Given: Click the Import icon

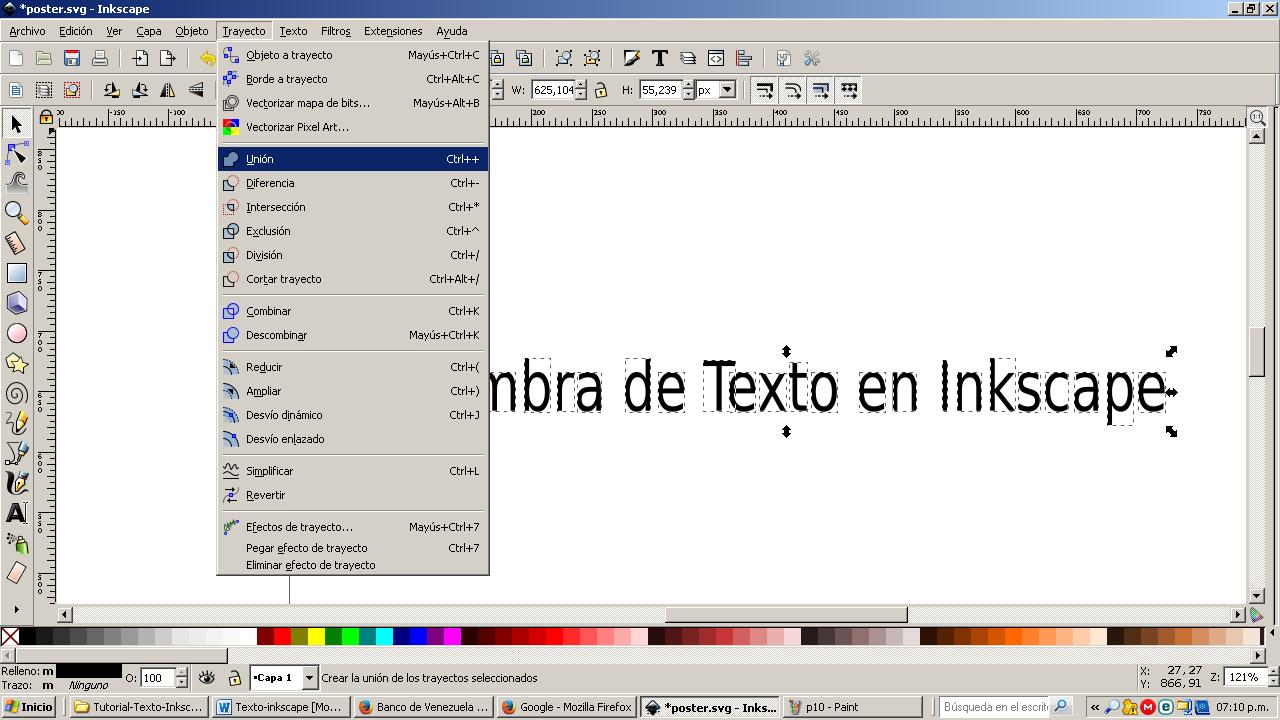Looking at the screenshot, I should [140, 59].
